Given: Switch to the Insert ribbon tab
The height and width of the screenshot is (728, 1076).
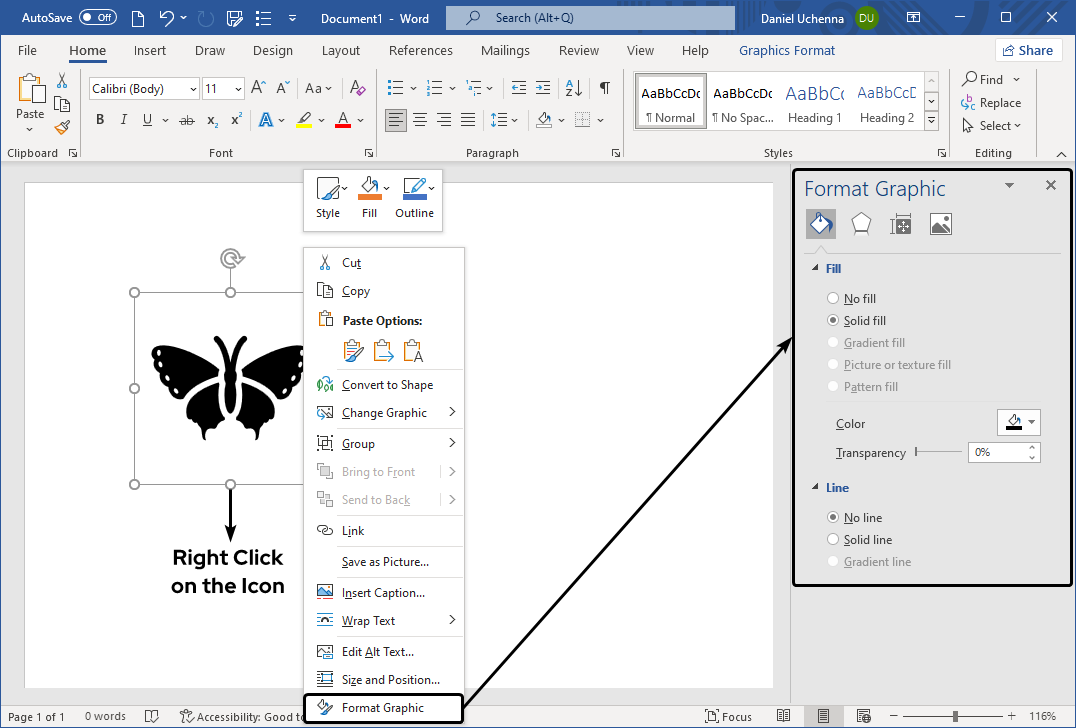Looking at the screenshot, I should [149, 50].
